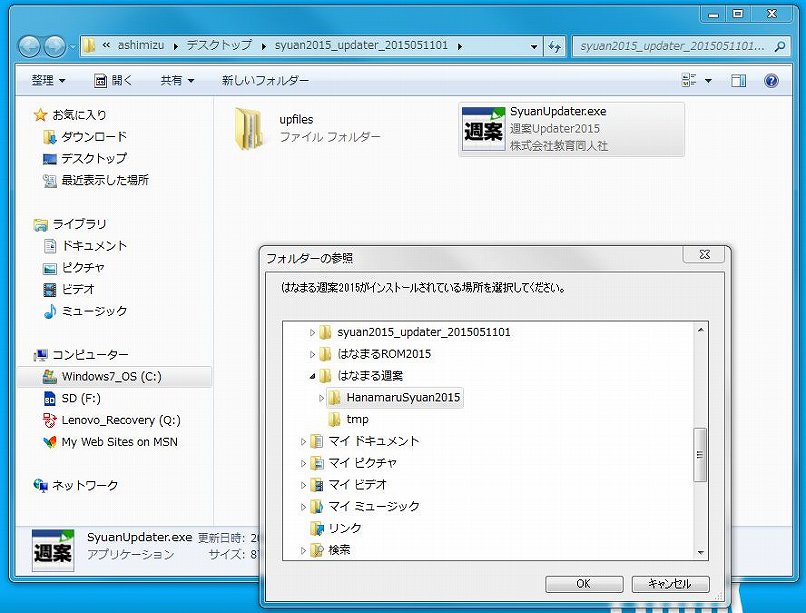Open the upfiles folder icon
The image size is (806, 613).
(249, 129)
